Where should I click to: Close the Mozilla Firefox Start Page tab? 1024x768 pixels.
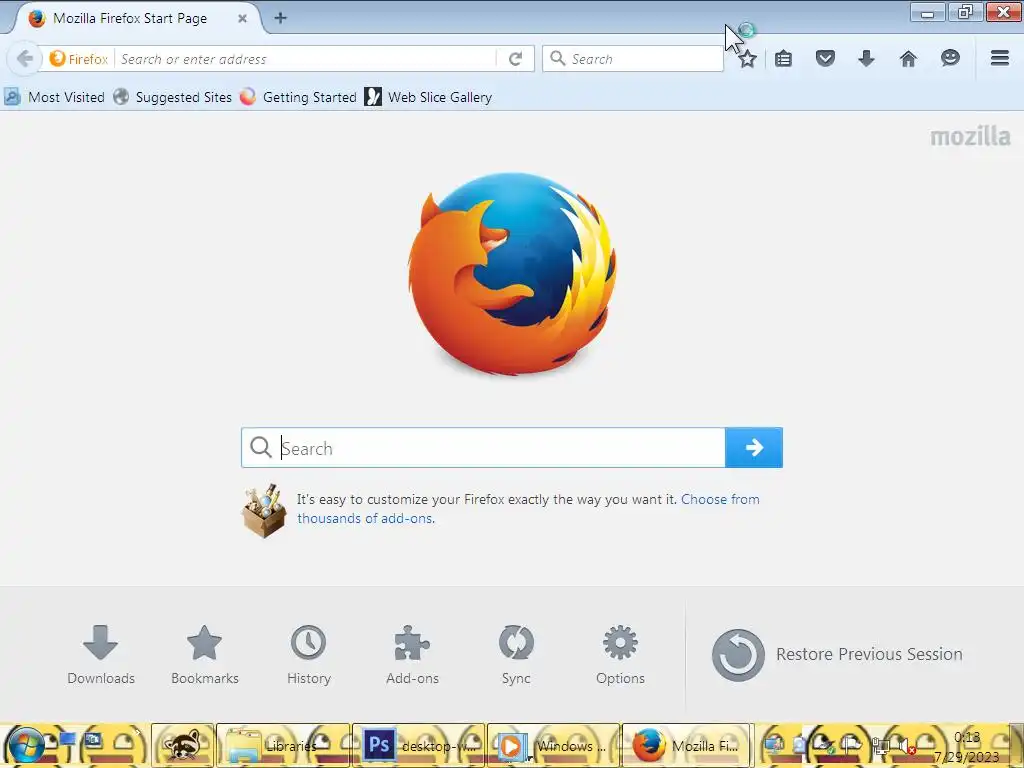click(242, 18)
